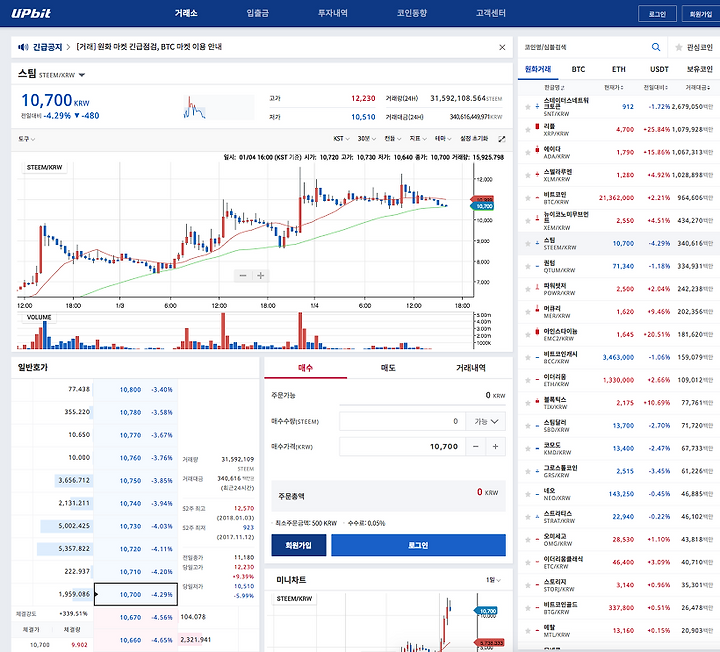Favorite the STEEM/KRW row star

click(528, 243)
